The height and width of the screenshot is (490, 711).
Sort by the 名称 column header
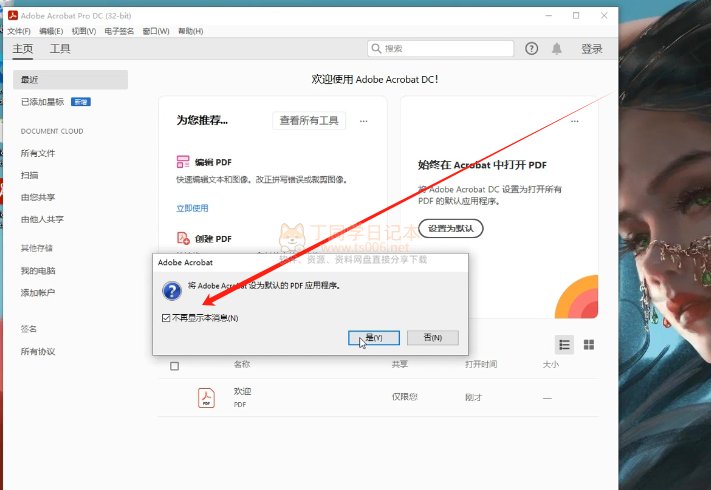(242, 364)
